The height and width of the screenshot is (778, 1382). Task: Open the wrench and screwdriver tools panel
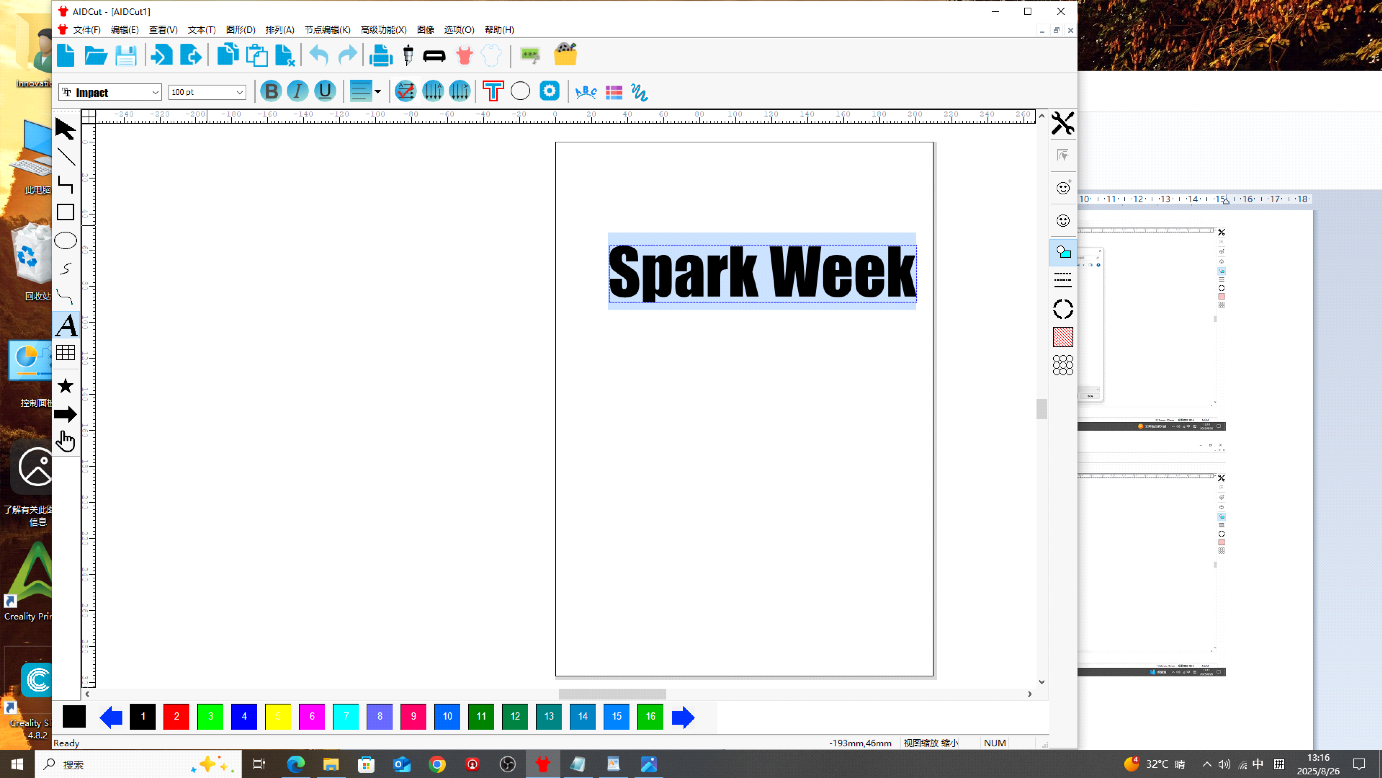(x=1062, y=123)
